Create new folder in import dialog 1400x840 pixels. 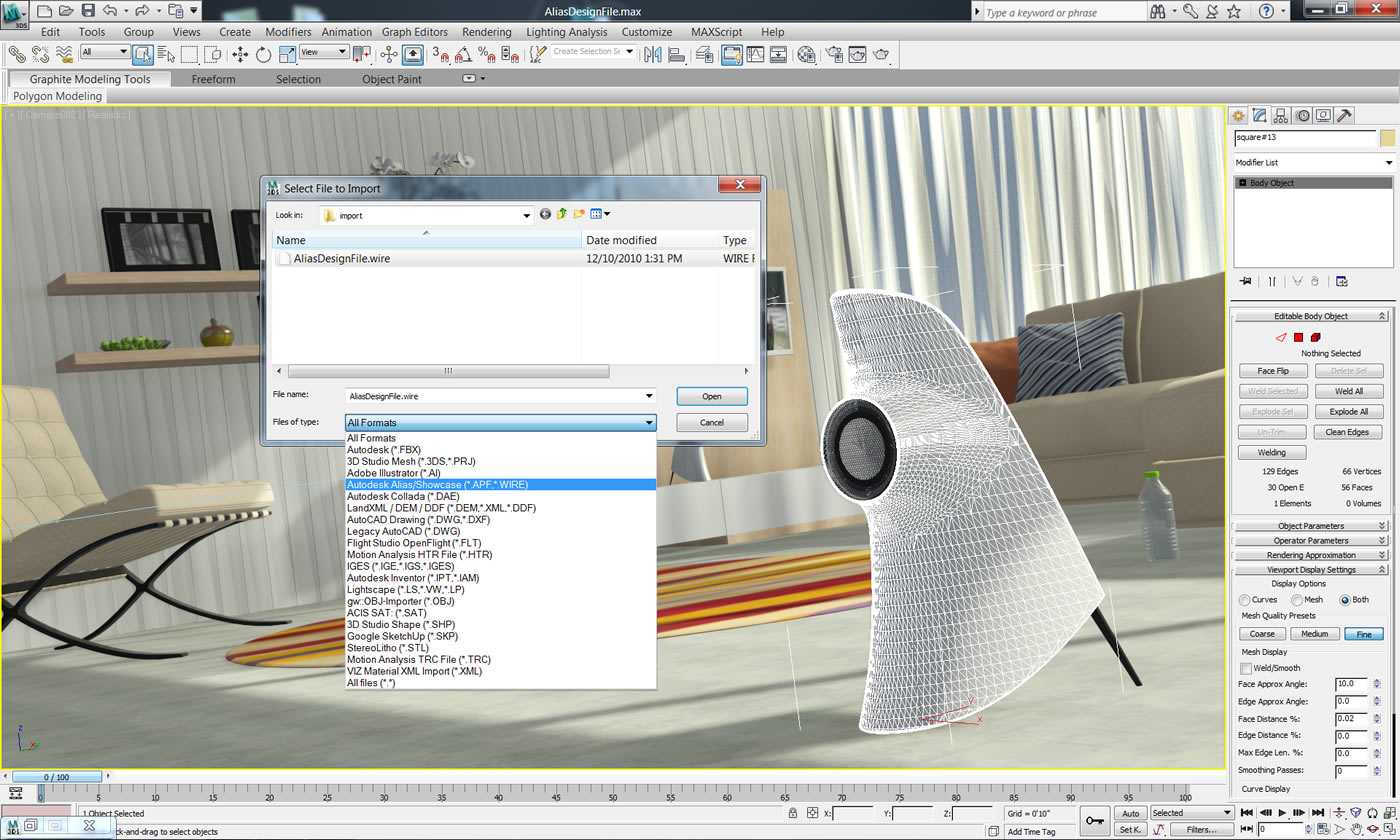coord(579,214)
